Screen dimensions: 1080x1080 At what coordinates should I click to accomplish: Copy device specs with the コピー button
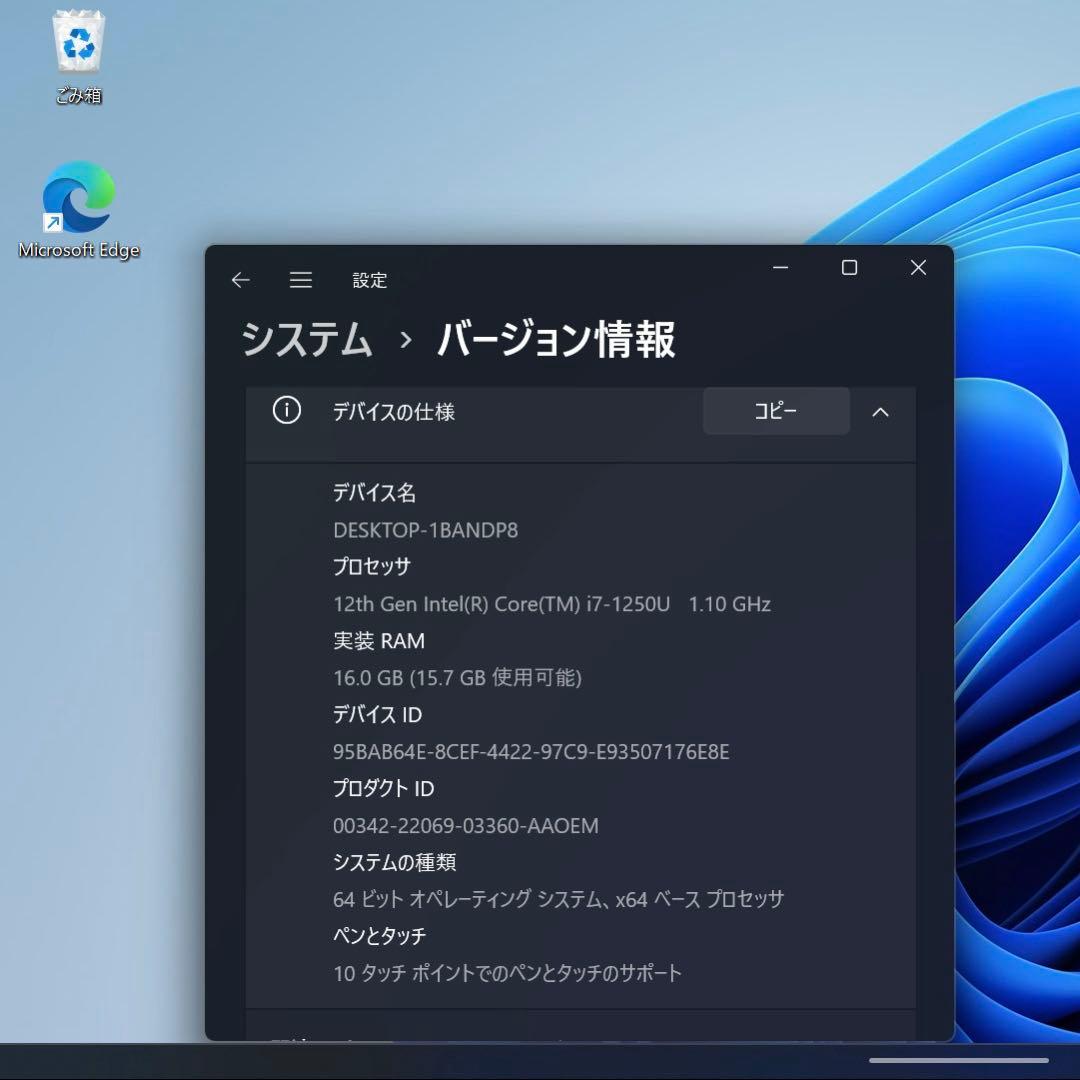point(776,411)
